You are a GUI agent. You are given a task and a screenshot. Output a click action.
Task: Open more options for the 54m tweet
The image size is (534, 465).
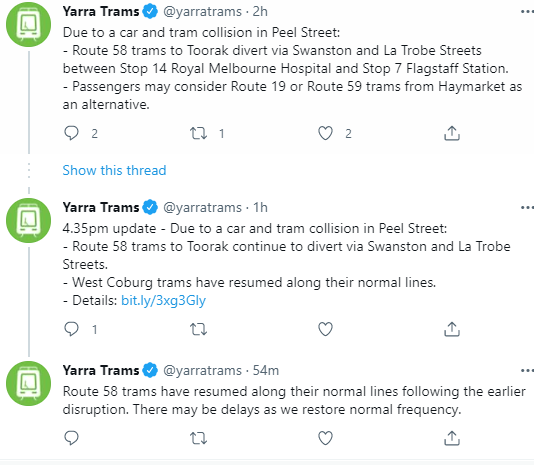click(x=527, y=370)
